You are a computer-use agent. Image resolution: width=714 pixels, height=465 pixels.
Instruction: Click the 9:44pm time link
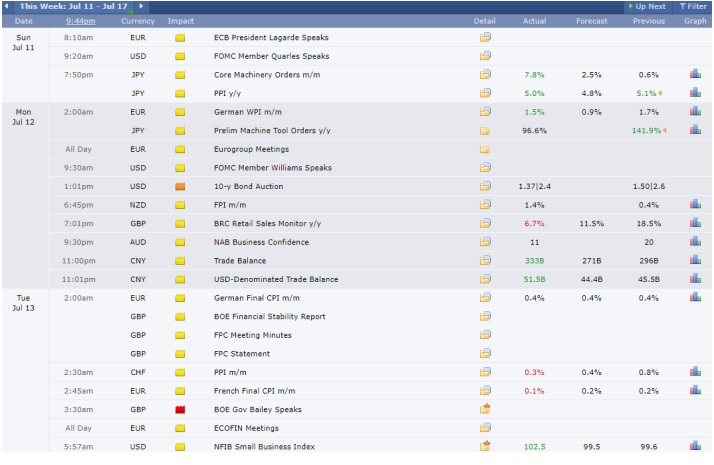81,21
